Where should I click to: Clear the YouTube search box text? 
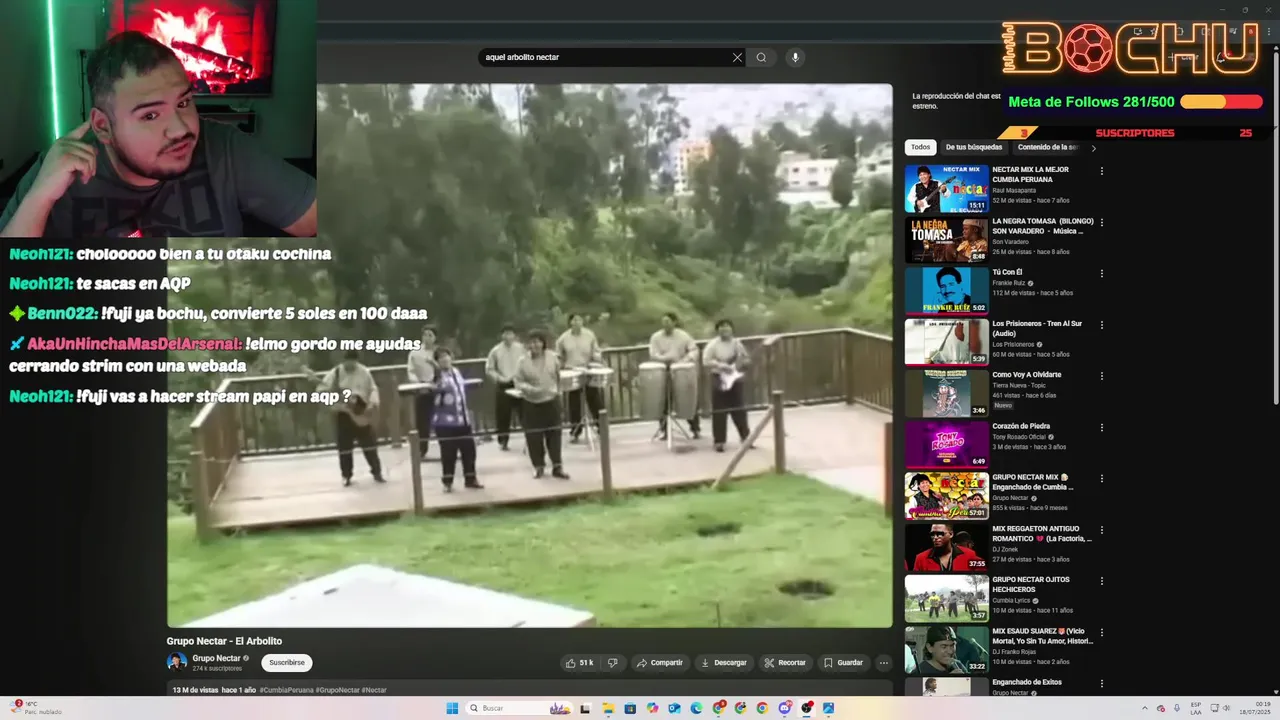pyautogui.click(x=737, y=57)
